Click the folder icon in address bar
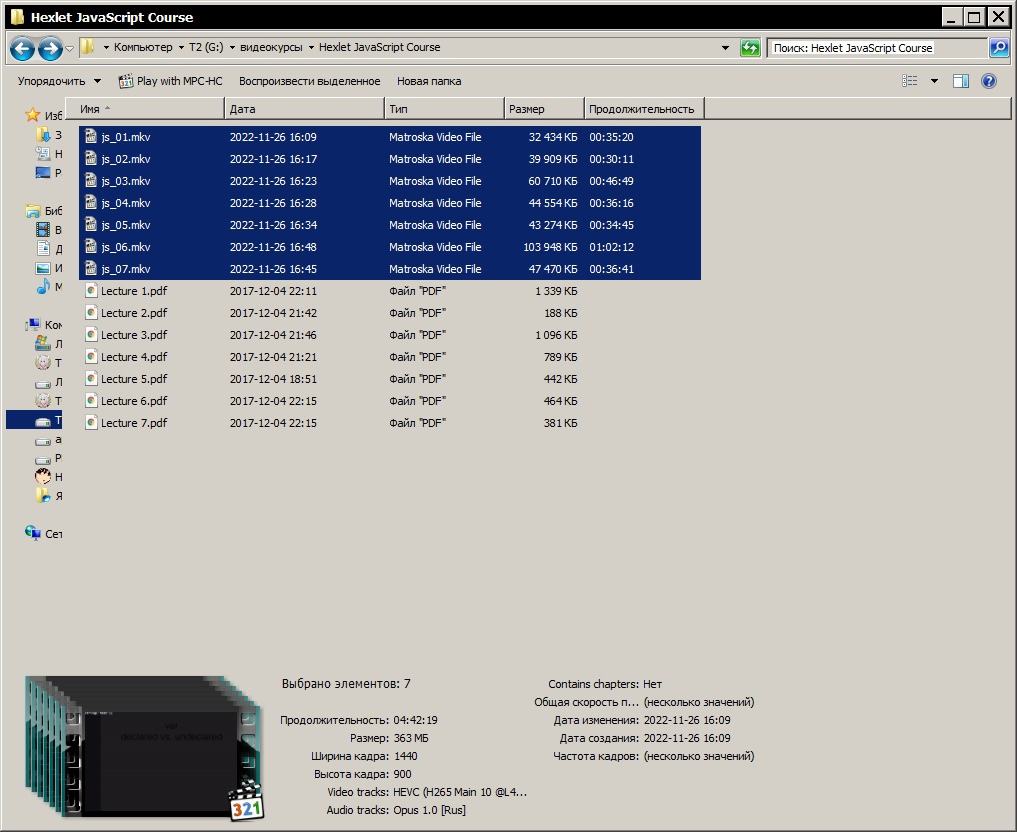1017x832 pixels. [87, 47]
